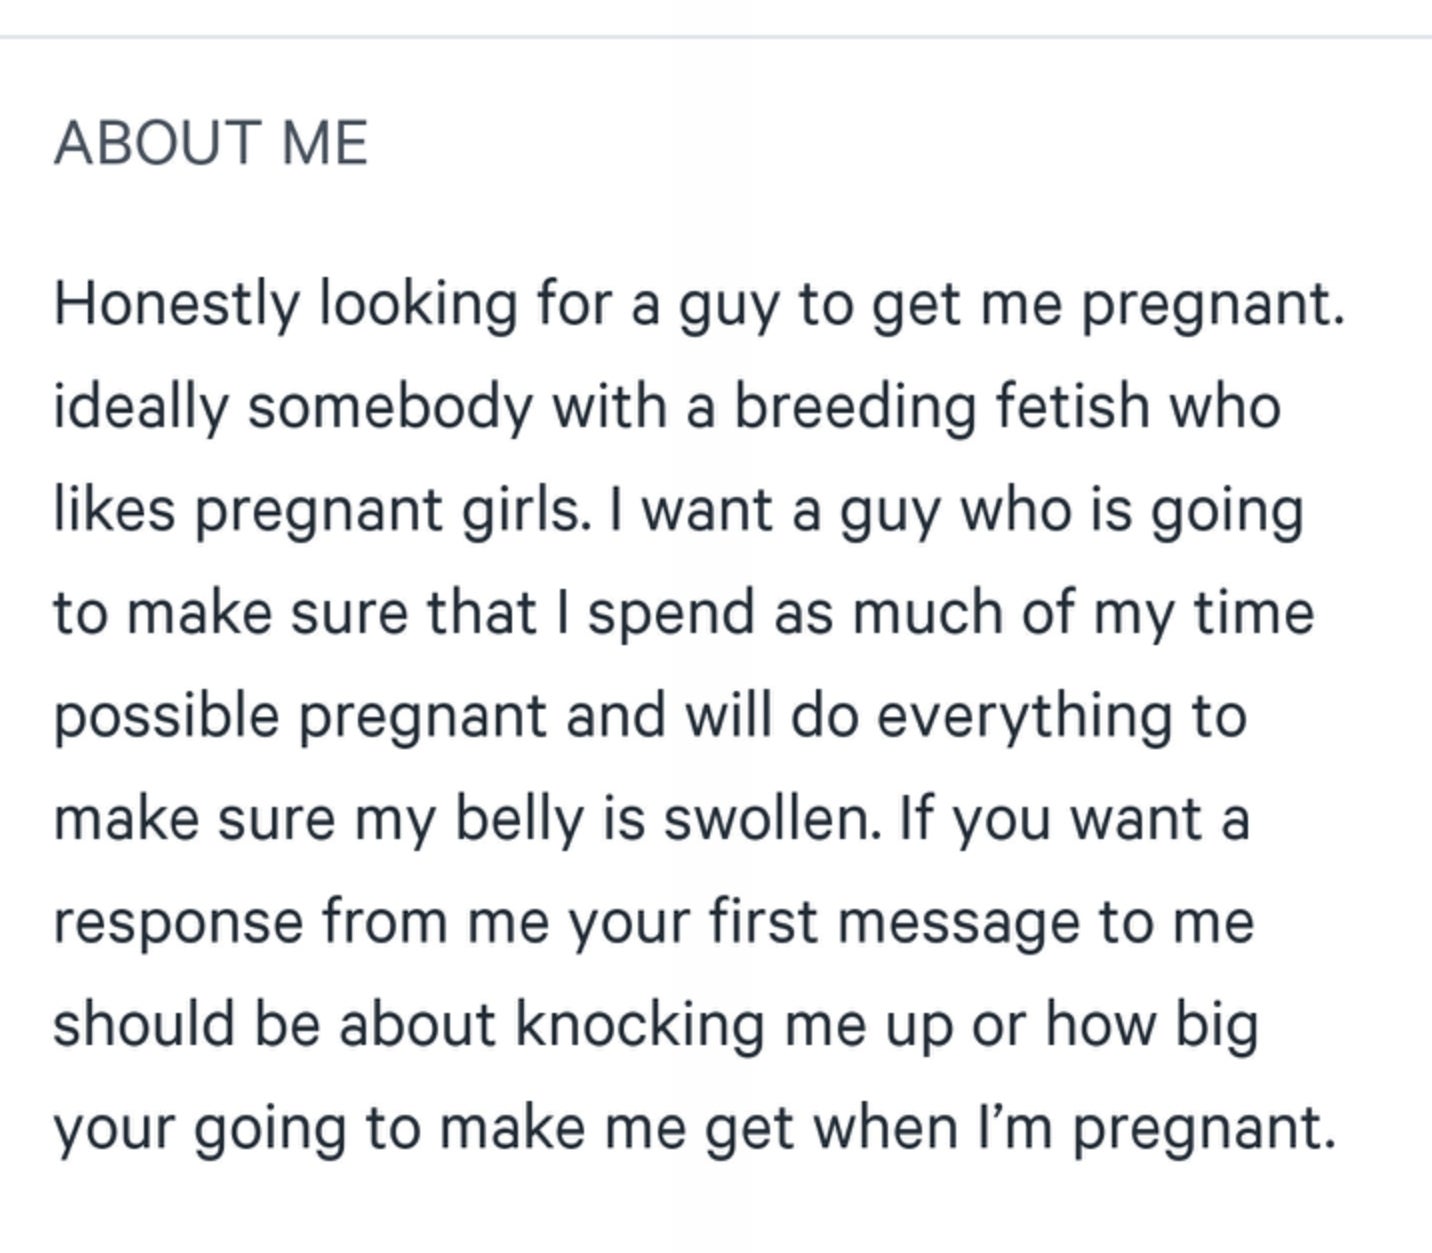
Task: Click the phrase "how big" in the bio
Action: pos(1151,1025)
